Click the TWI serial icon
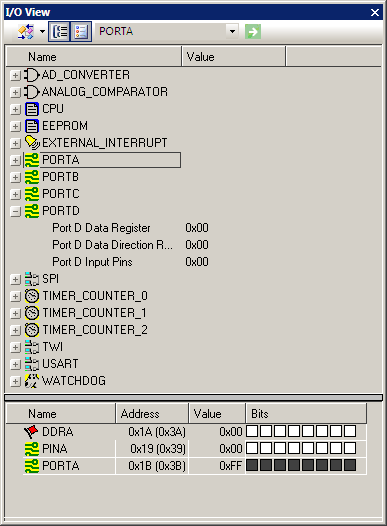387x526 pixels. coord(32,347)
